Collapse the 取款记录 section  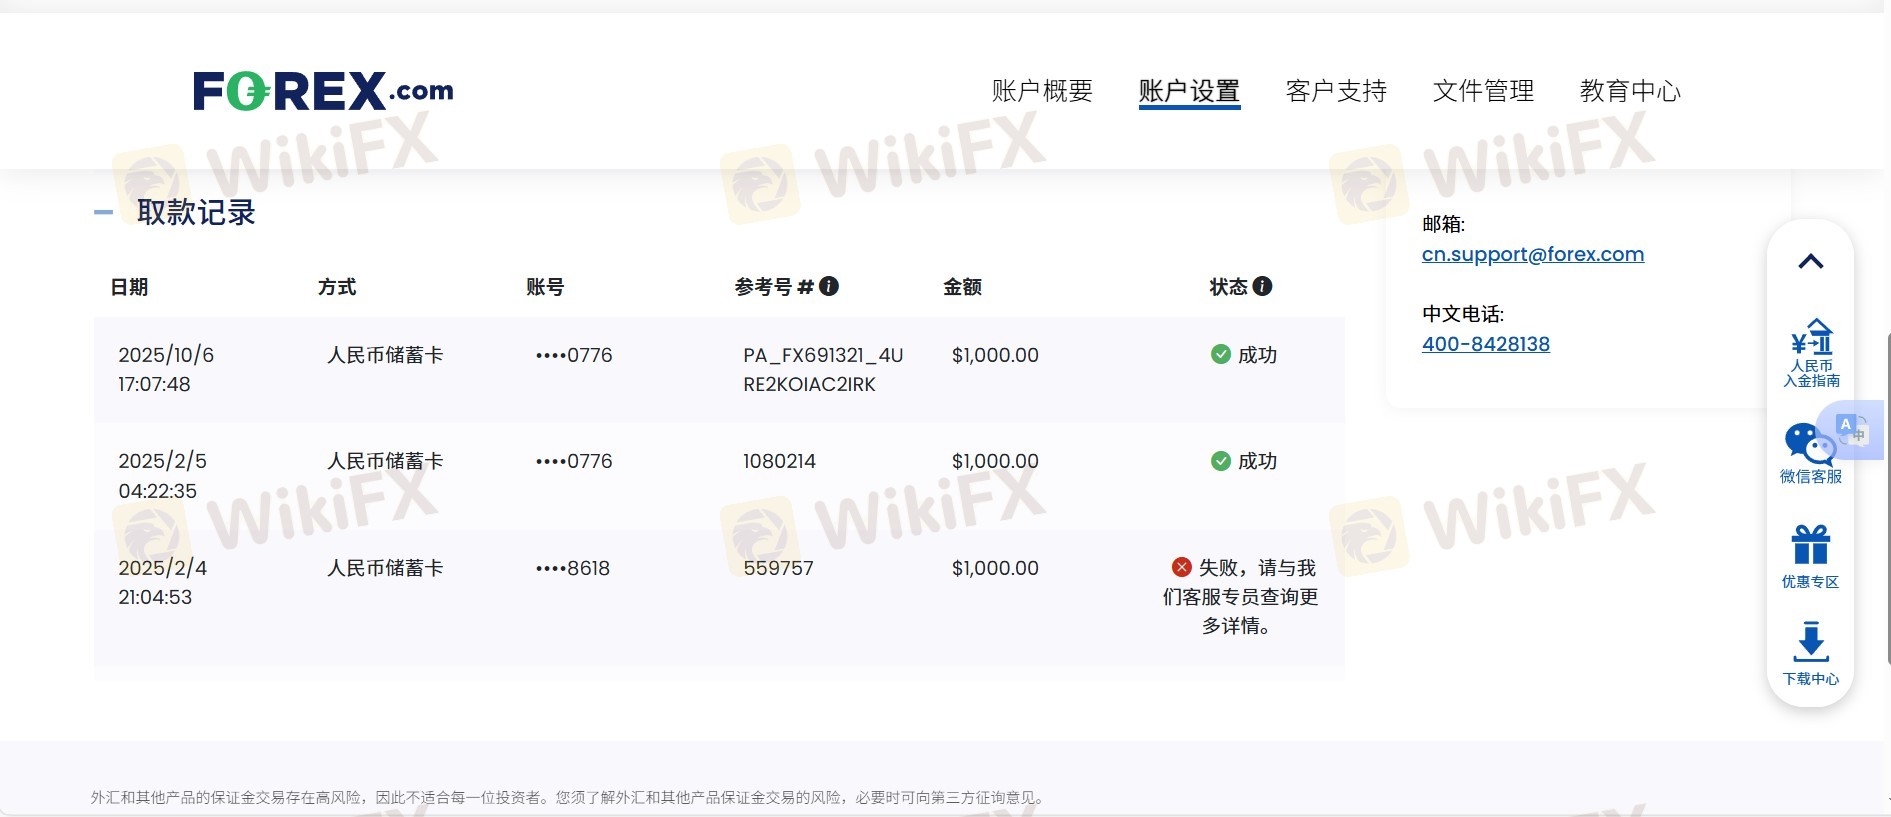point(103,212)
